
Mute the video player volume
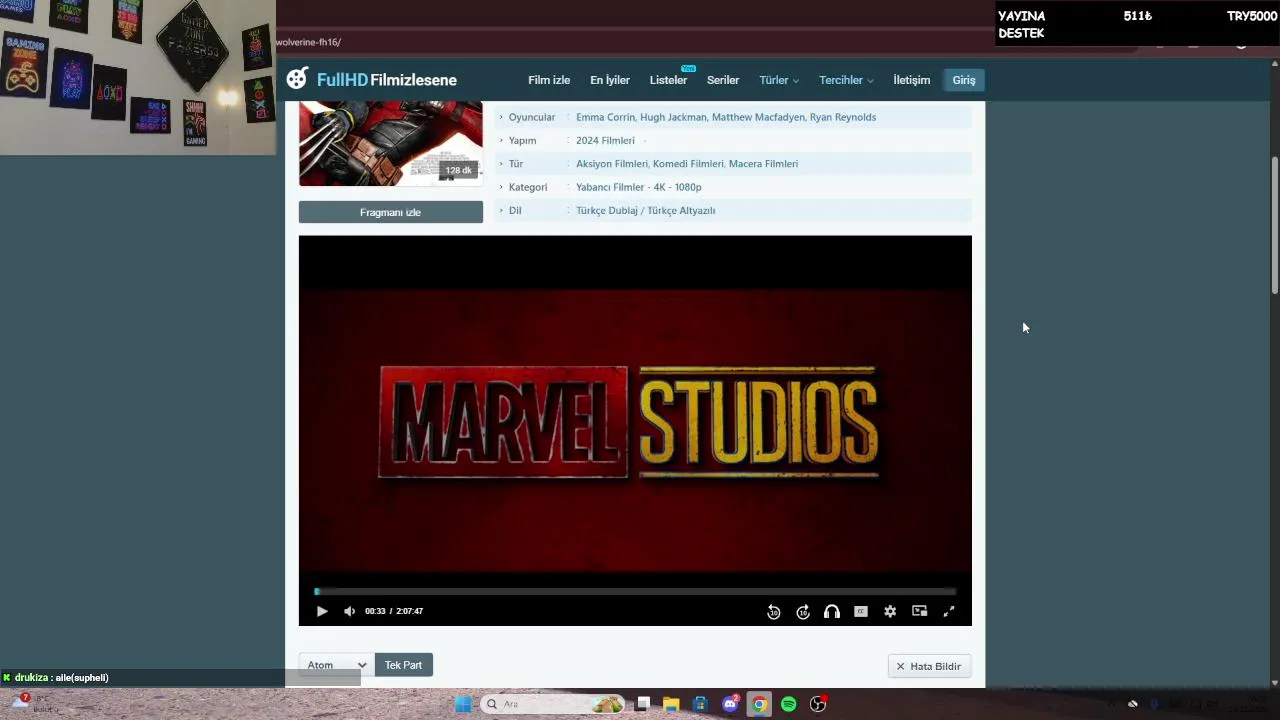coord(349,611)
